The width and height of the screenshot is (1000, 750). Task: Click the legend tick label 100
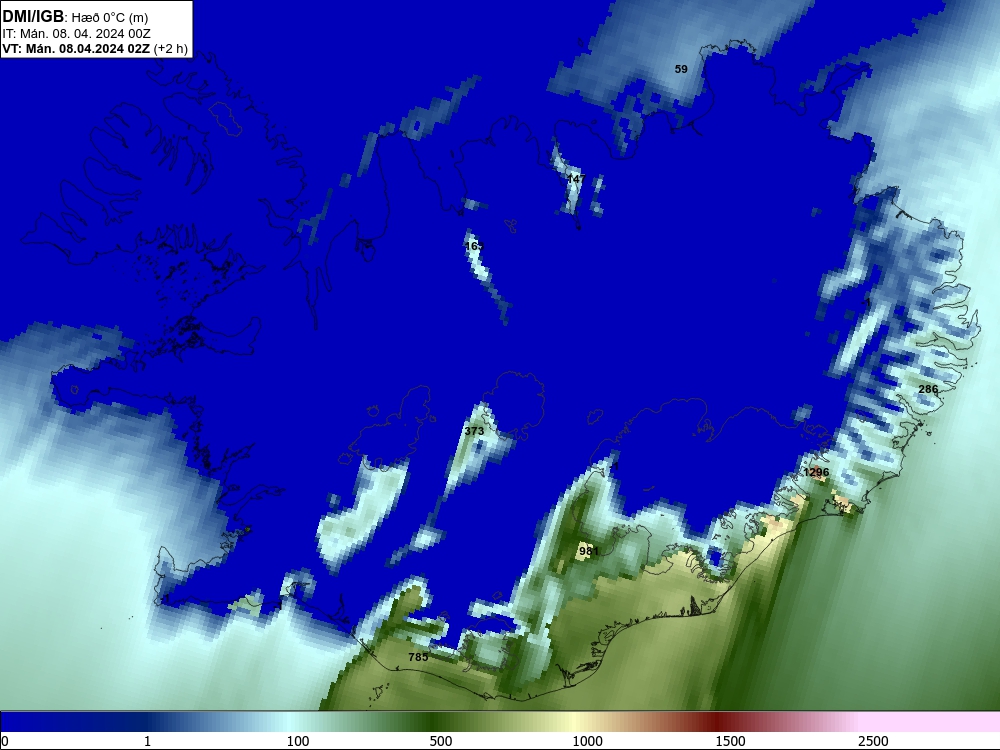tap(298, 741)
